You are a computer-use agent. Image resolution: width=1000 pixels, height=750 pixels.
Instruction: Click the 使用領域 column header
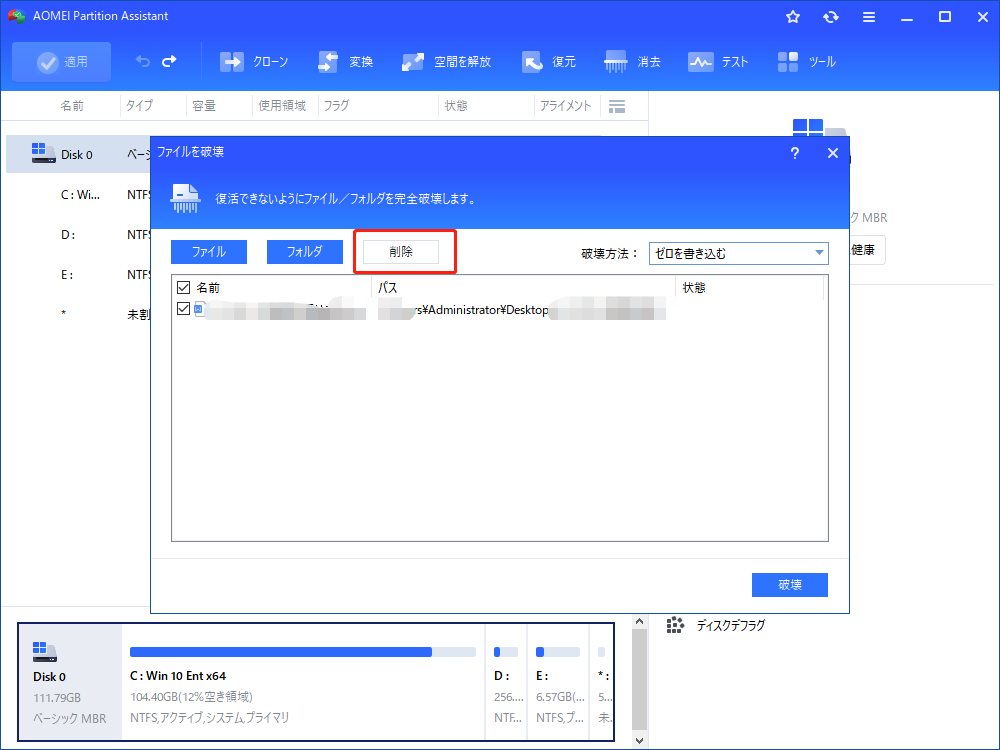tap(282, 106)
